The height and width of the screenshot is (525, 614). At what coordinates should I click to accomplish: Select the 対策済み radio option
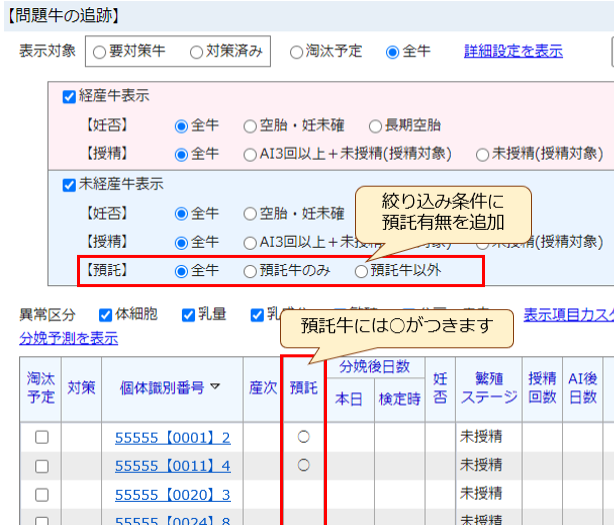click(196, 52)
